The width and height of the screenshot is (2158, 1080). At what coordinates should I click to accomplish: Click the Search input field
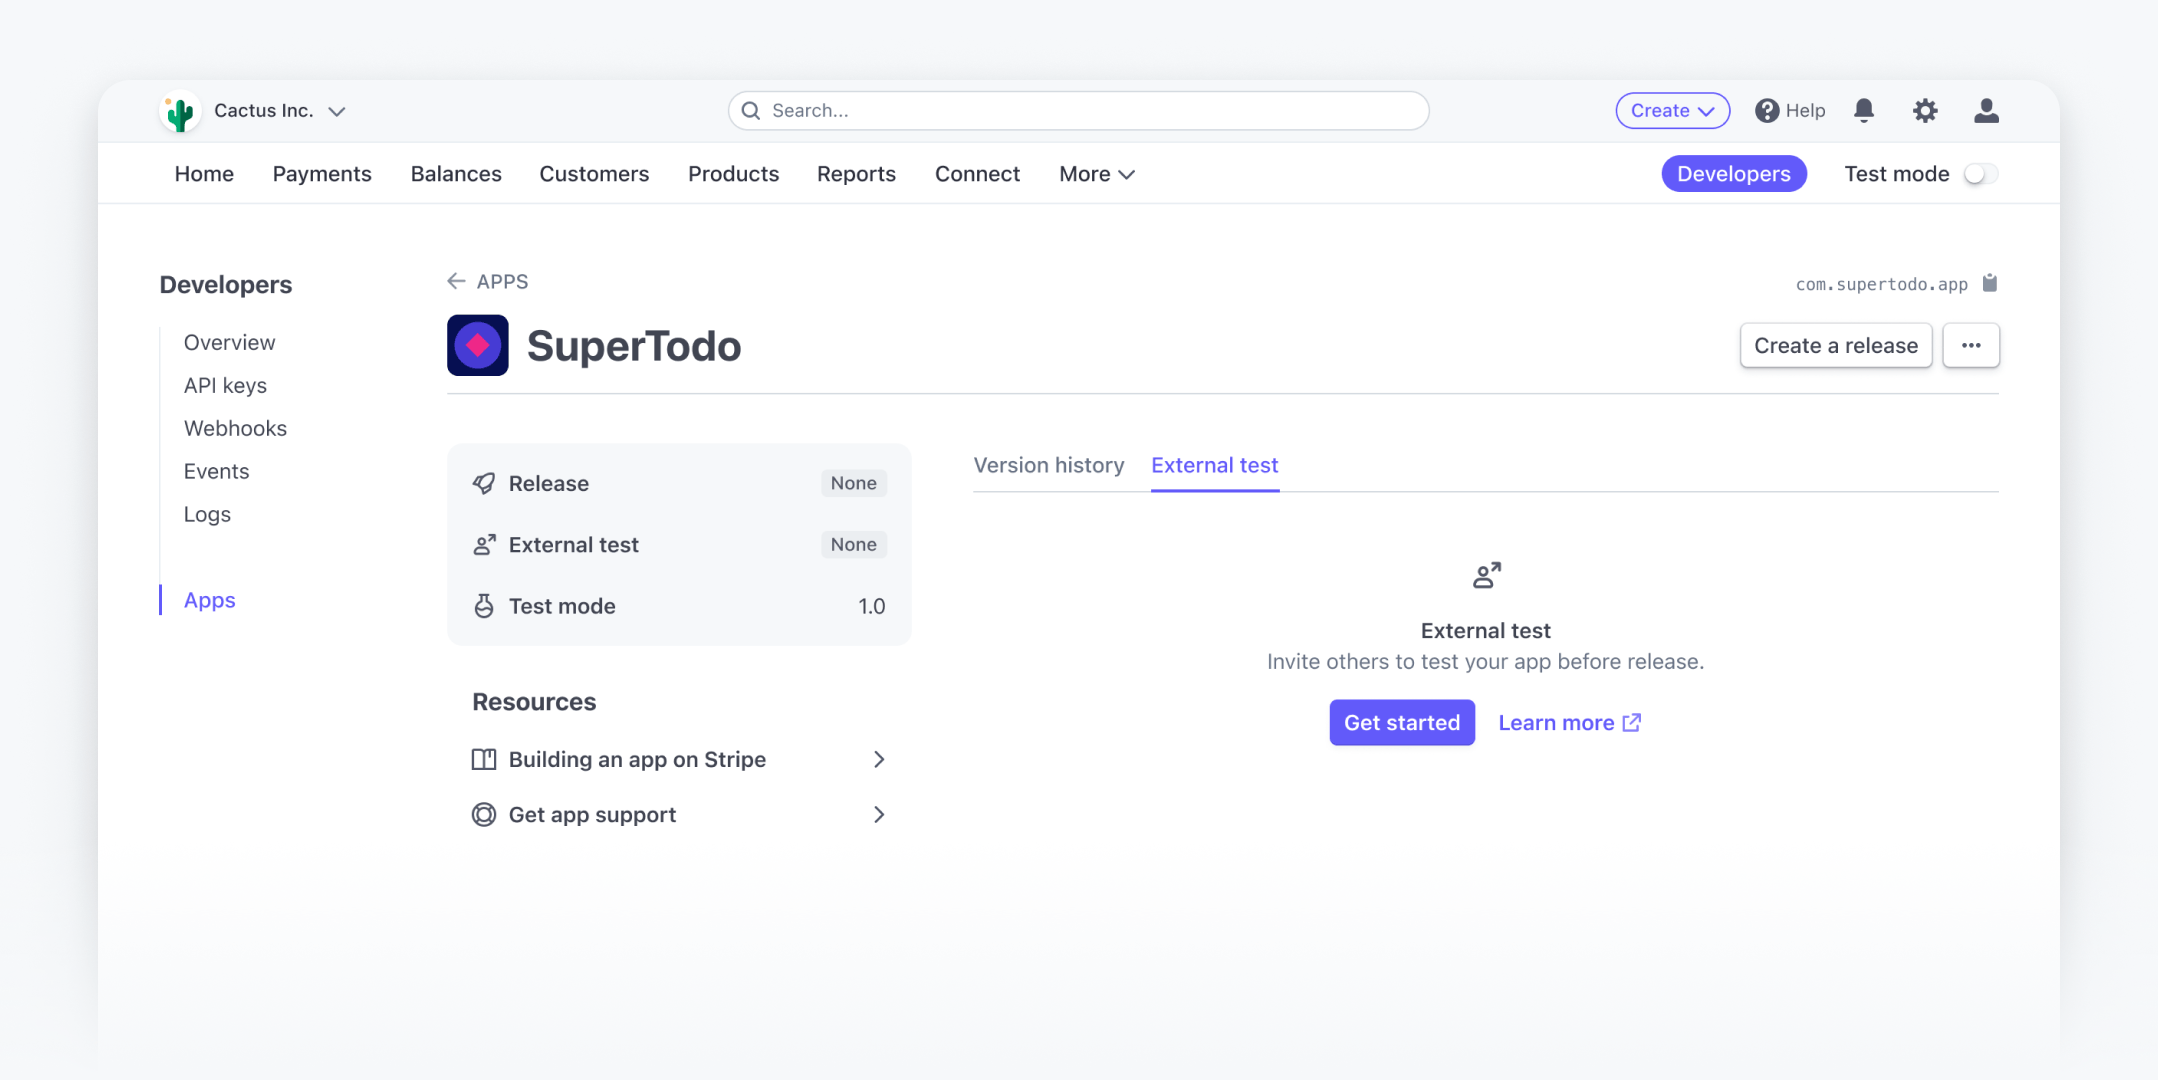coord(1078,111)
